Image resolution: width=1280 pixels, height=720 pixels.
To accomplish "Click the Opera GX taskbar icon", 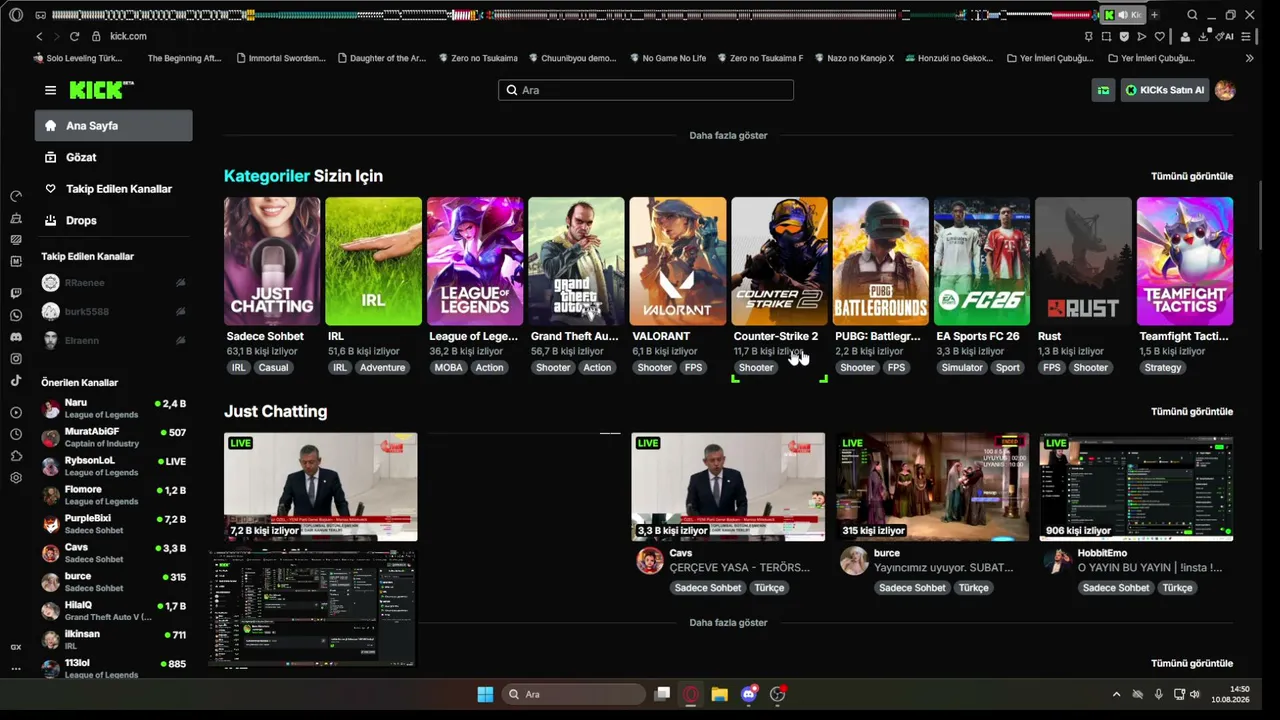I will point(691,694).
